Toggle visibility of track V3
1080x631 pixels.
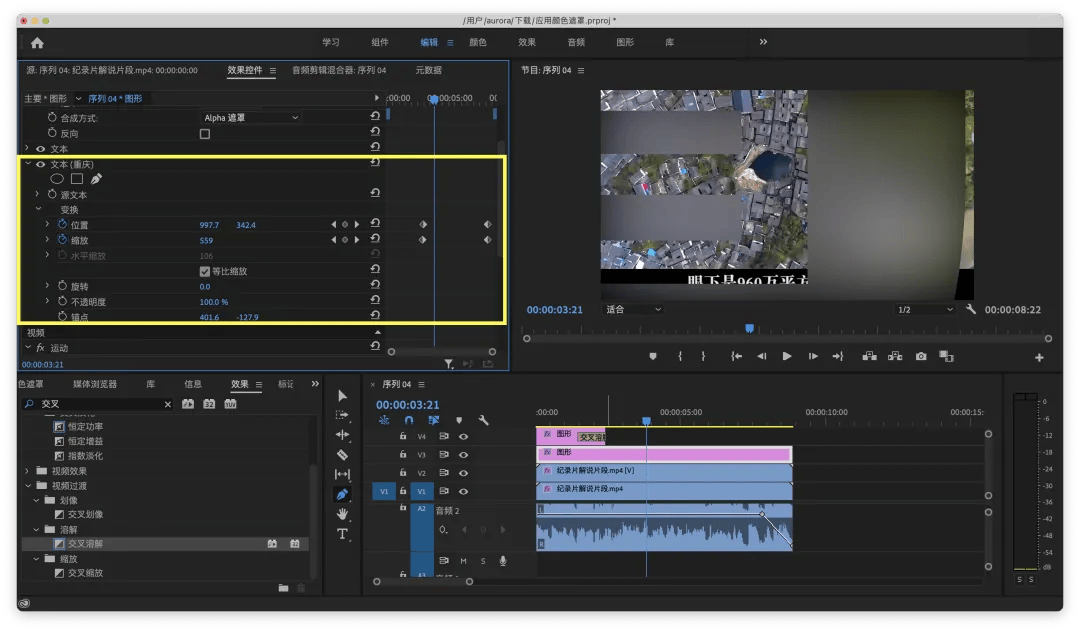[x=464, y=455]
